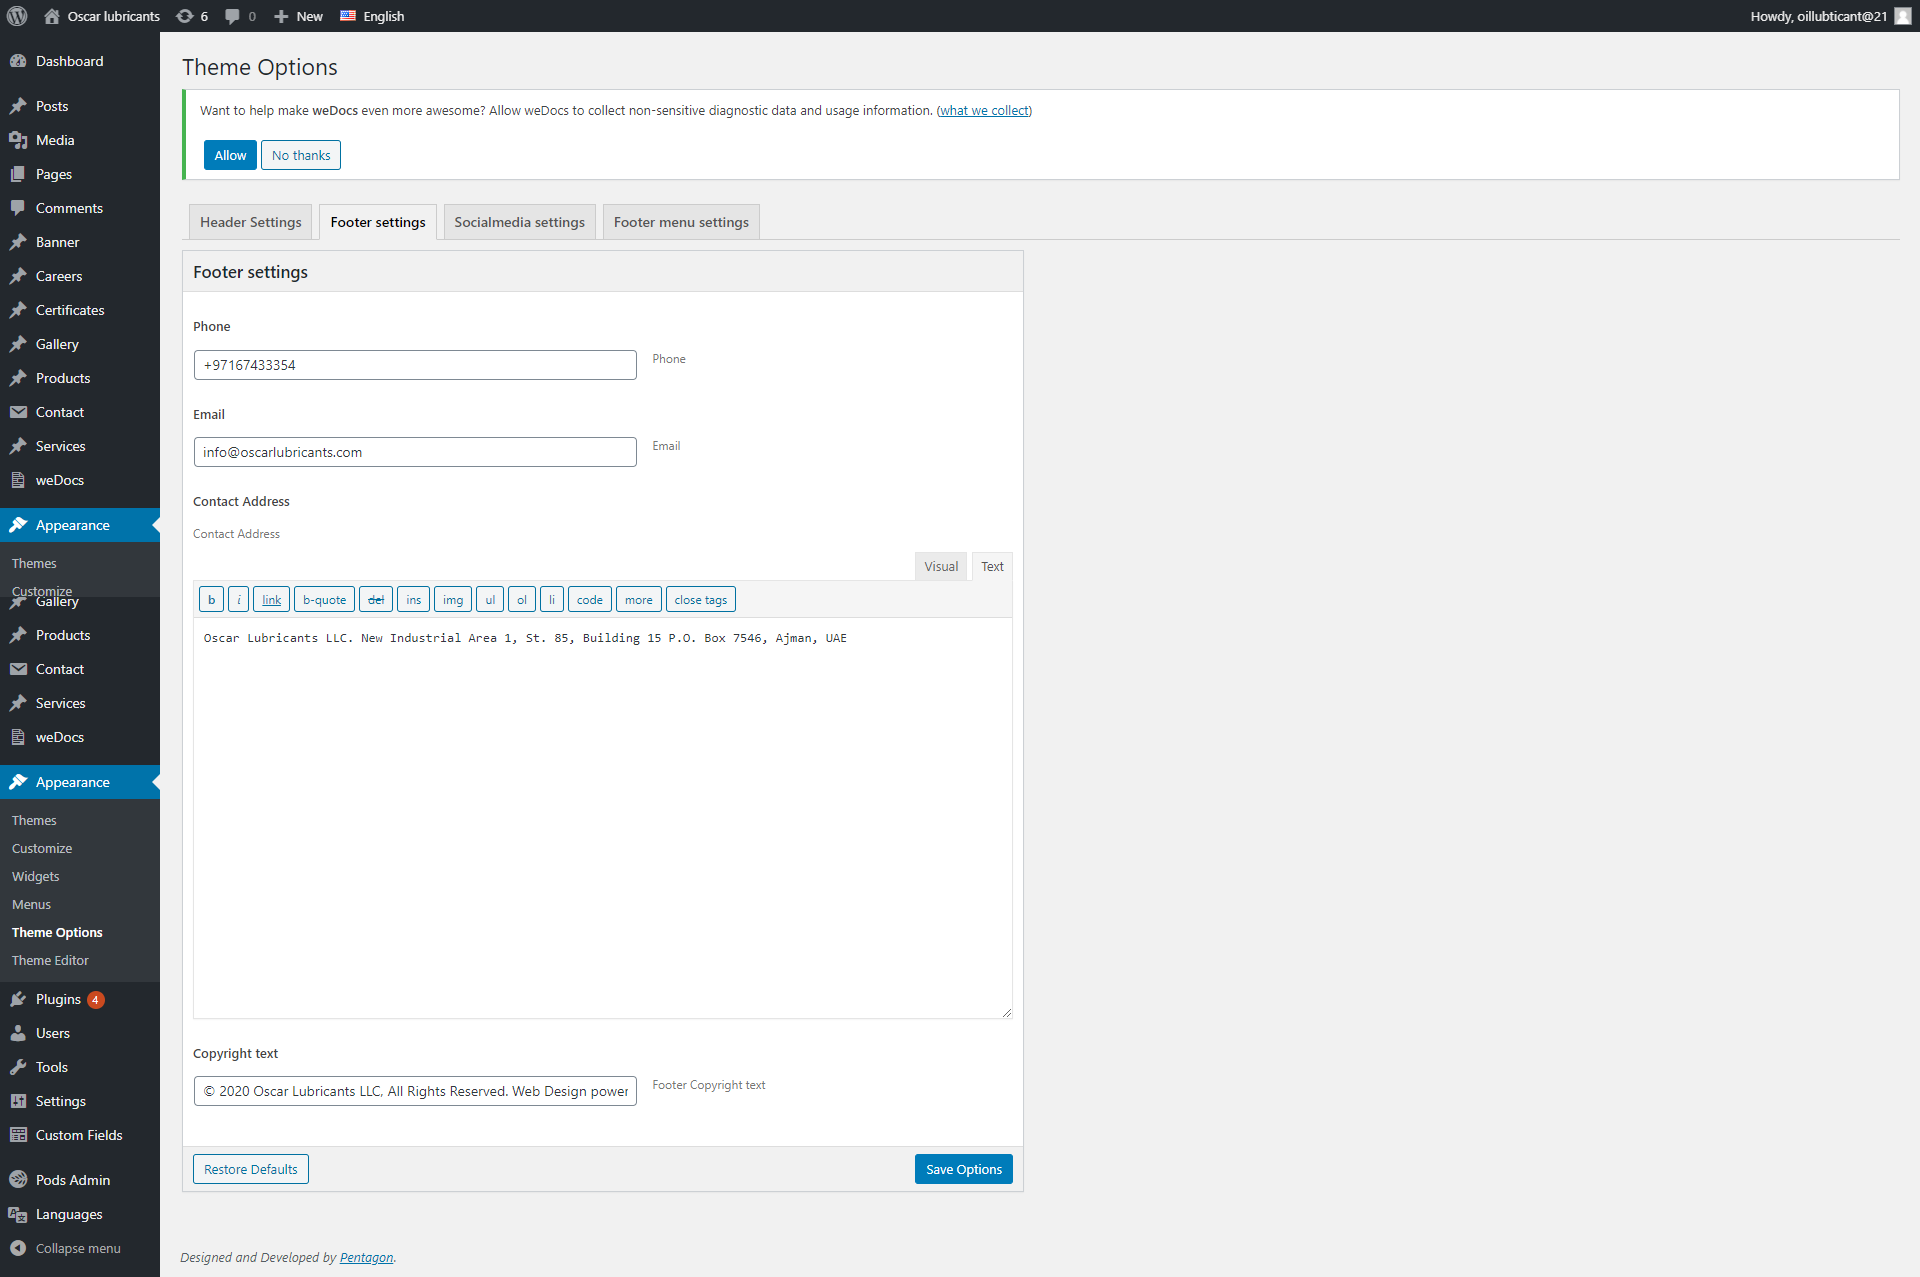The height and width of the screenshot is (1277, 1920).
Task: Click the ul quicktag button
Action: click(490, 599)
